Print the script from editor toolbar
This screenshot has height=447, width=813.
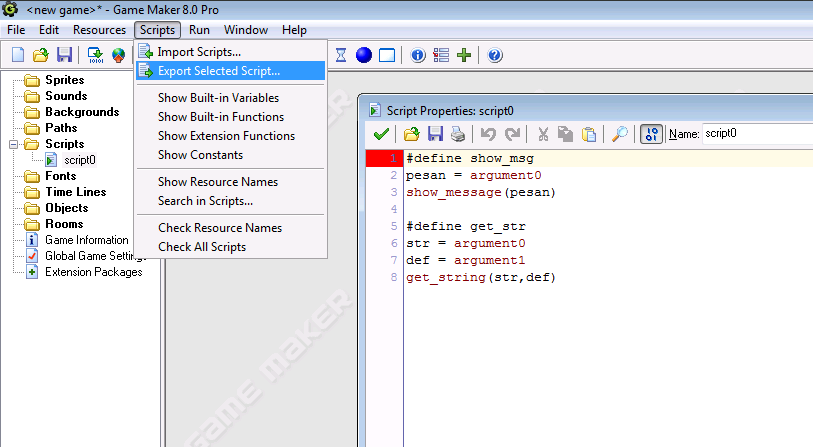pos(458,134)
